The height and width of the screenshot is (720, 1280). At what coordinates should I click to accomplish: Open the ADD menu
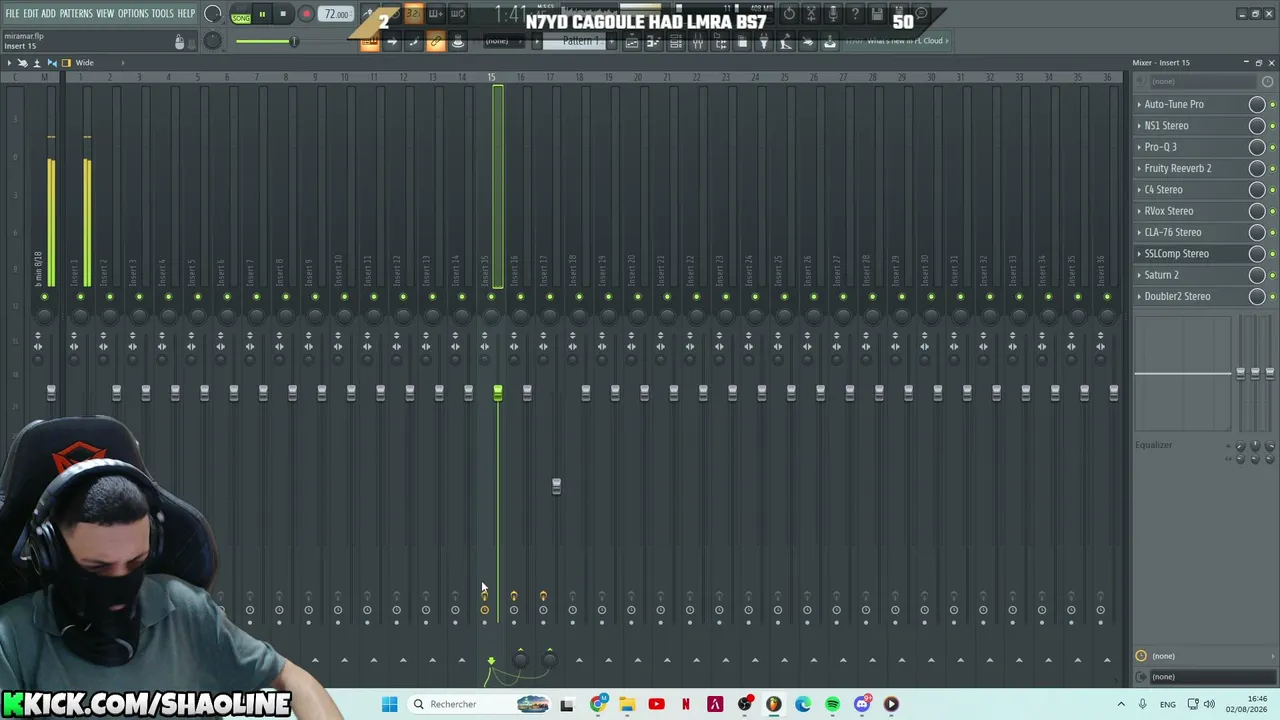click(x=48, y=14)
